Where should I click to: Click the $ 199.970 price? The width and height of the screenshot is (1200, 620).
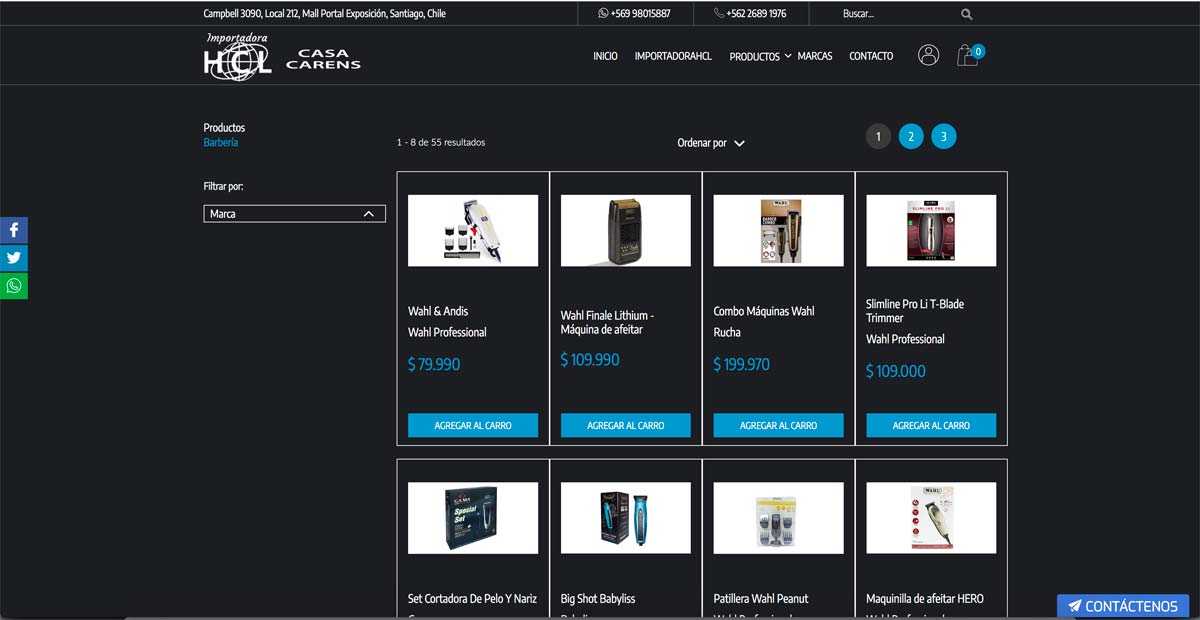742,365
